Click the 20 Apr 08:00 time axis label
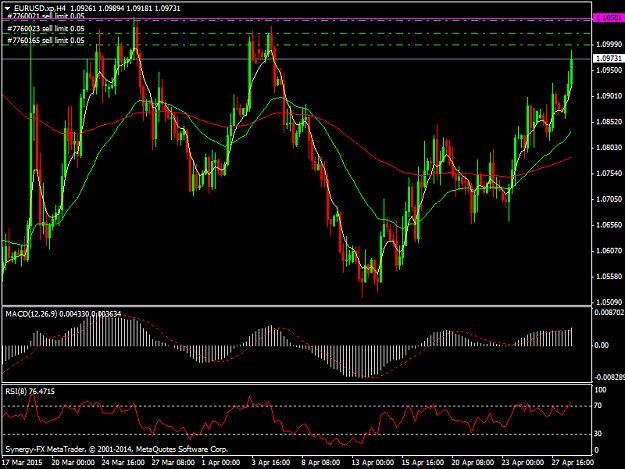Screen dimensions: 625x469 (x=473, y=463)
